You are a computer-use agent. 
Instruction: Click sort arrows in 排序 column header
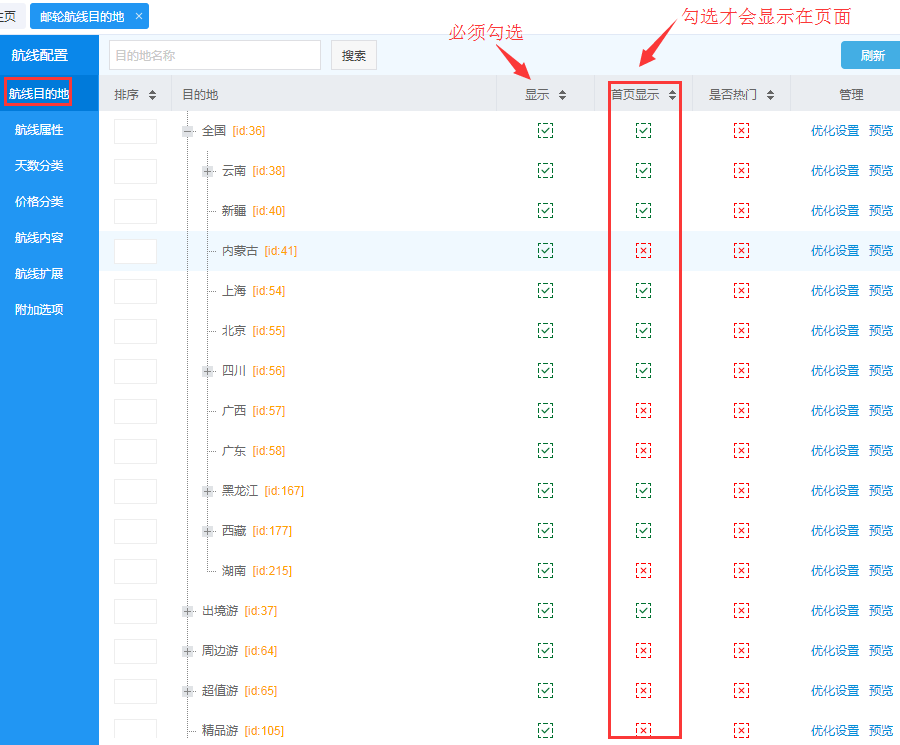(152, 95)
